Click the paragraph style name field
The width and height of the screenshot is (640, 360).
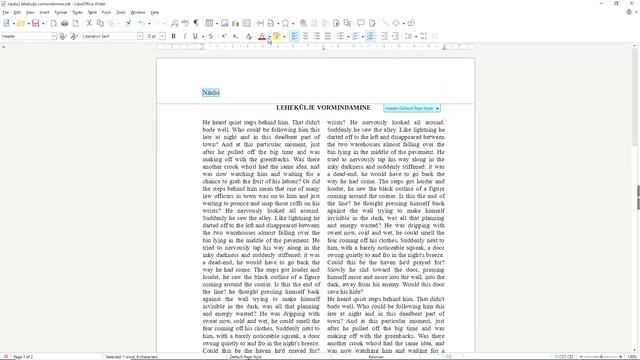26,36
